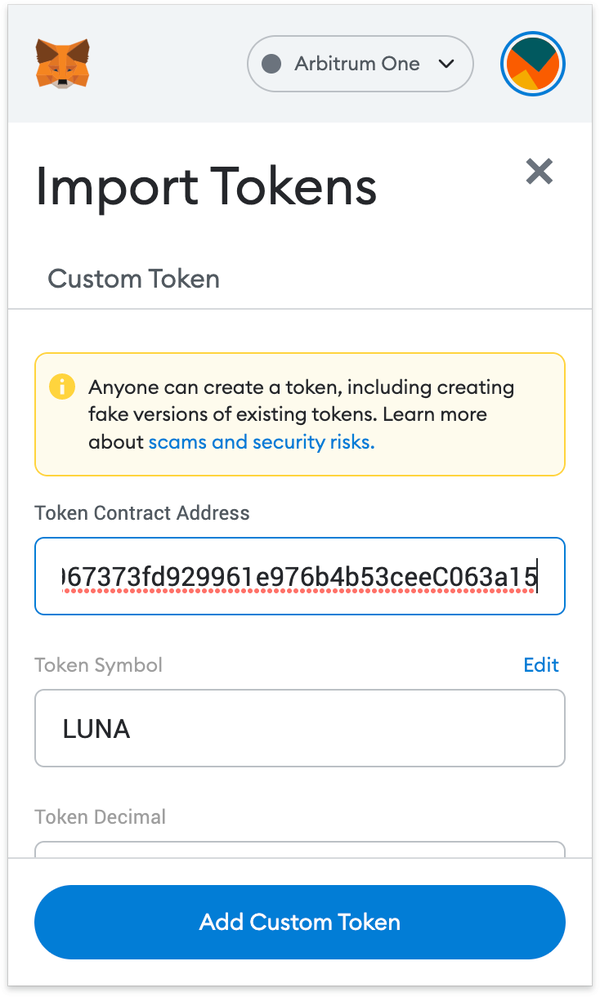Open the Arbitrum One network selector
Screen dimensions: 600x997
tap(360, 64)
